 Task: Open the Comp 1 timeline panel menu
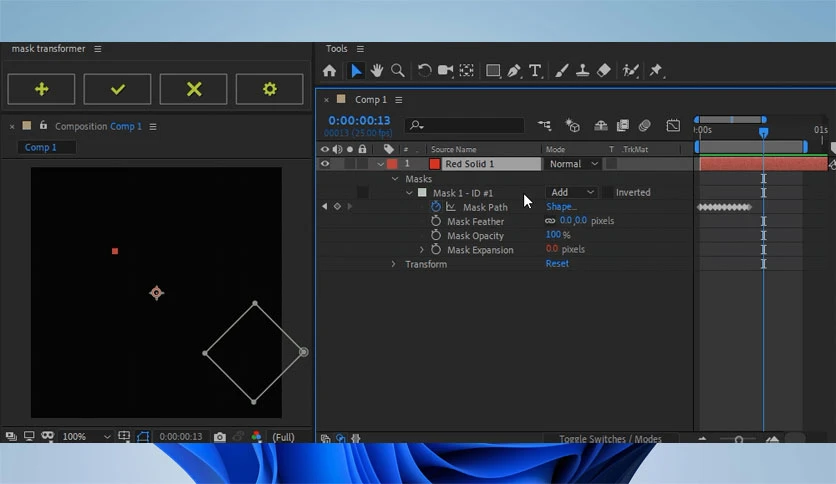(399, 100)
